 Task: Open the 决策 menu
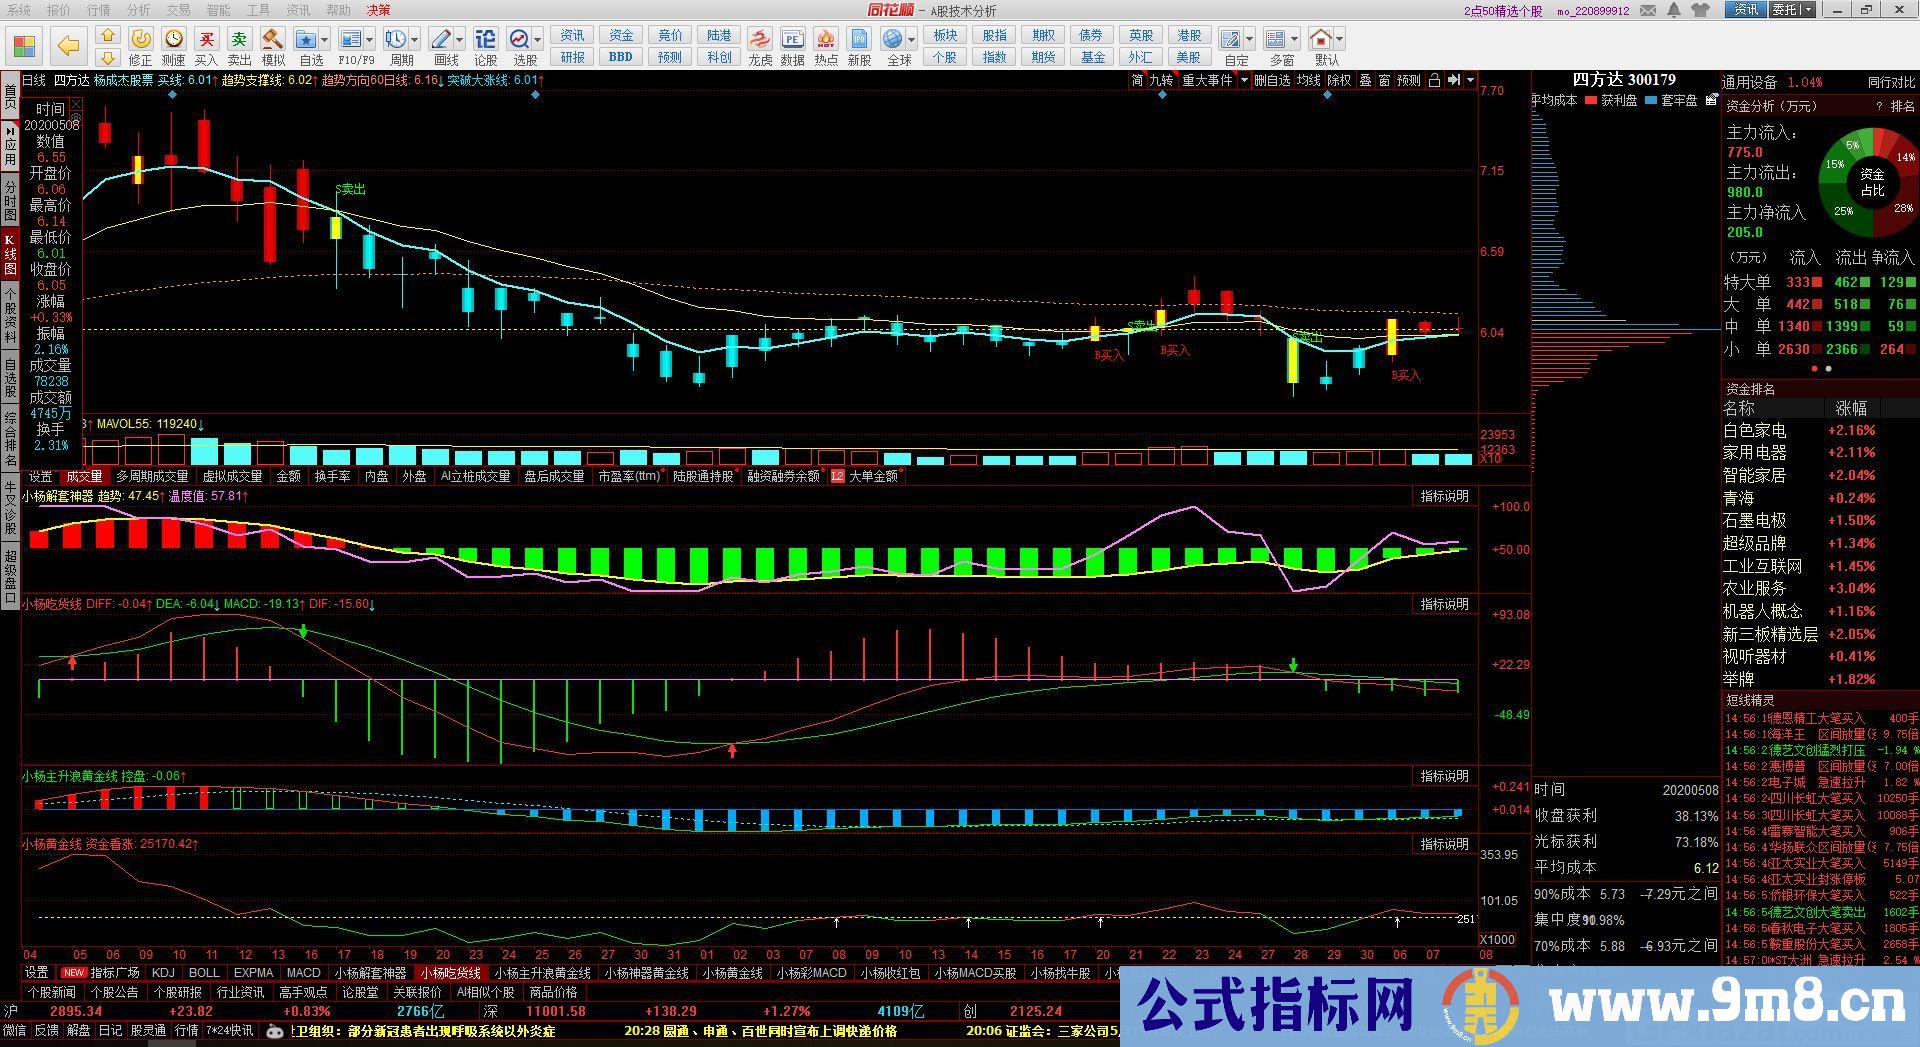point(378,10)
